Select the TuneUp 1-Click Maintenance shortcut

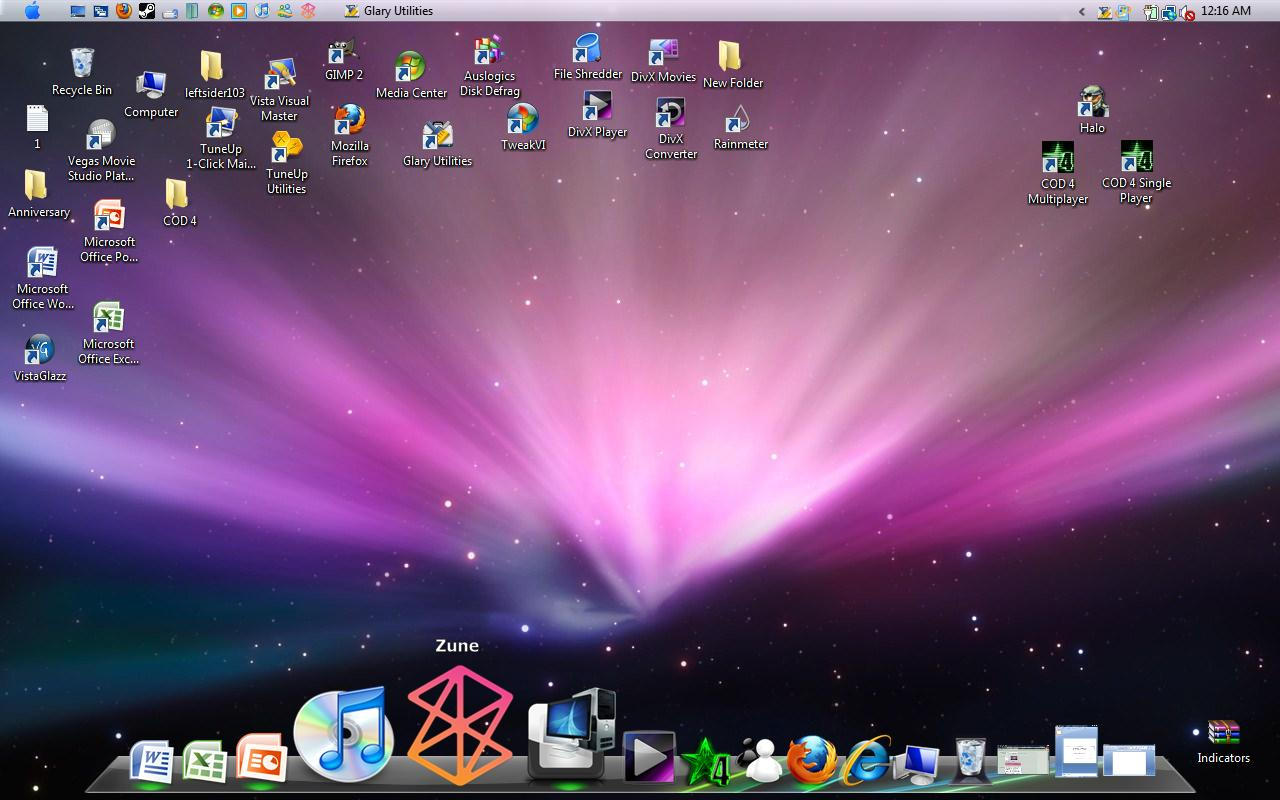[221, 138]
